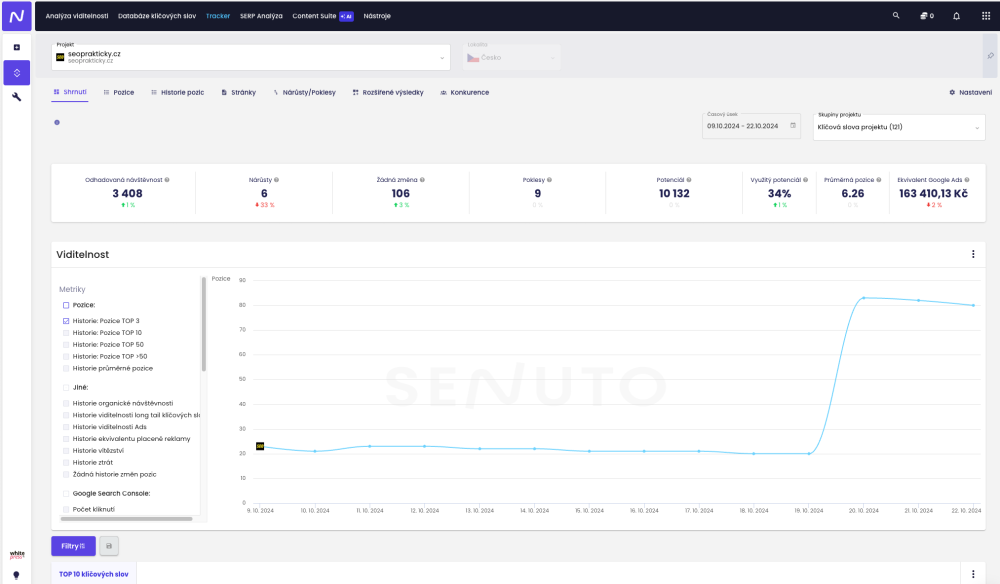Click vertical scrollbar of Metriky list
Screen dimensions: 1000x584
(x=204, y=324)
